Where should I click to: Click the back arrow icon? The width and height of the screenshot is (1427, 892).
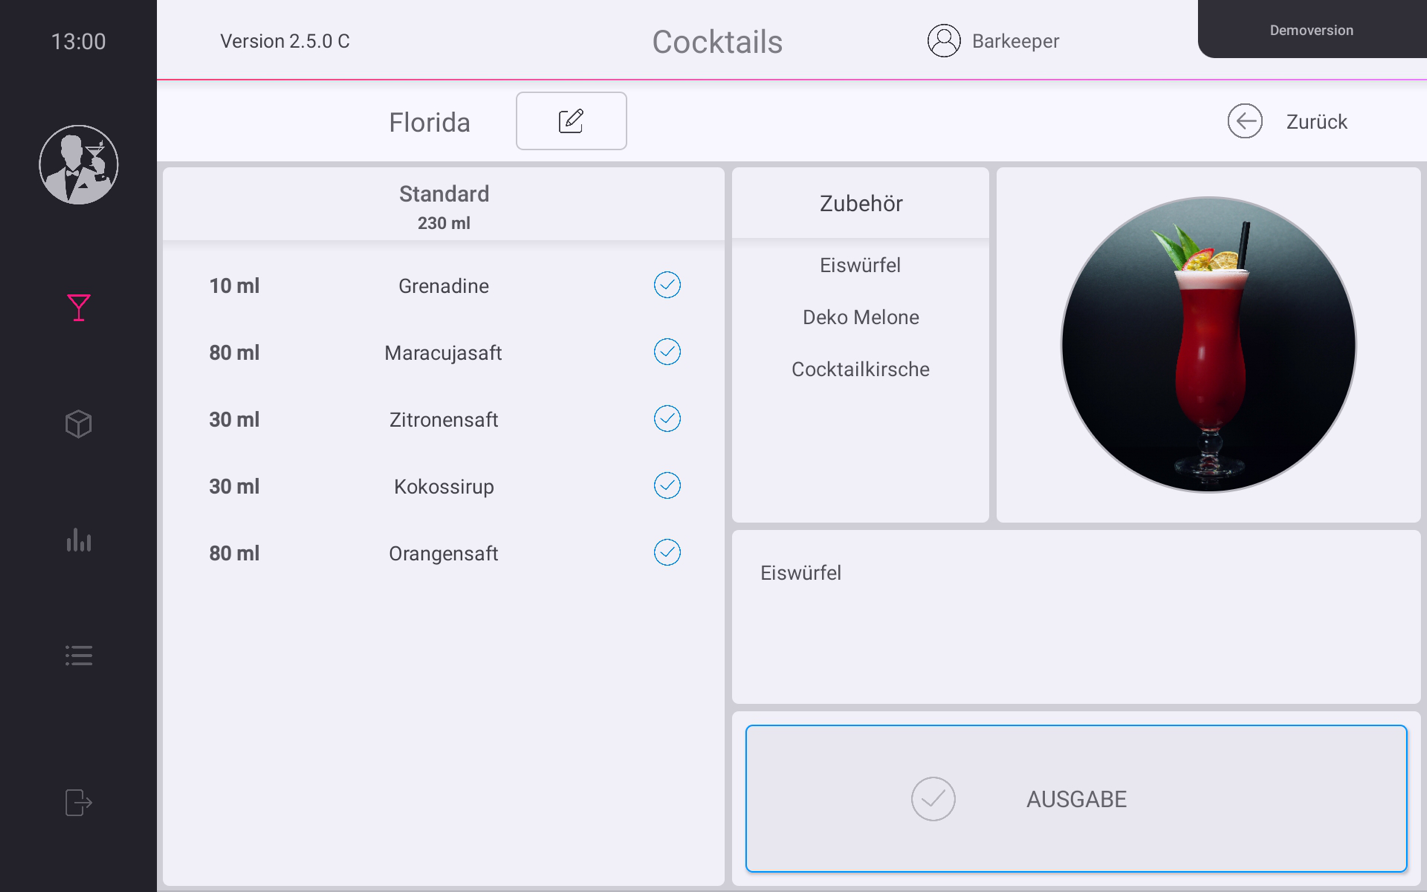tap(1244, 121)
